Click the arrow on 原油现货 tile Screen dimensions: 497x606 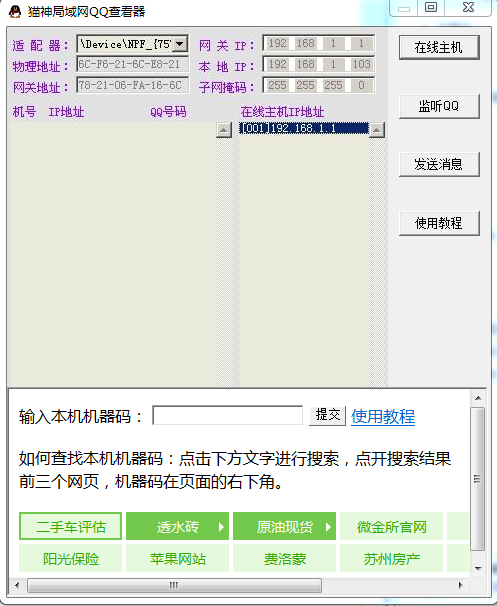[328, 527]
